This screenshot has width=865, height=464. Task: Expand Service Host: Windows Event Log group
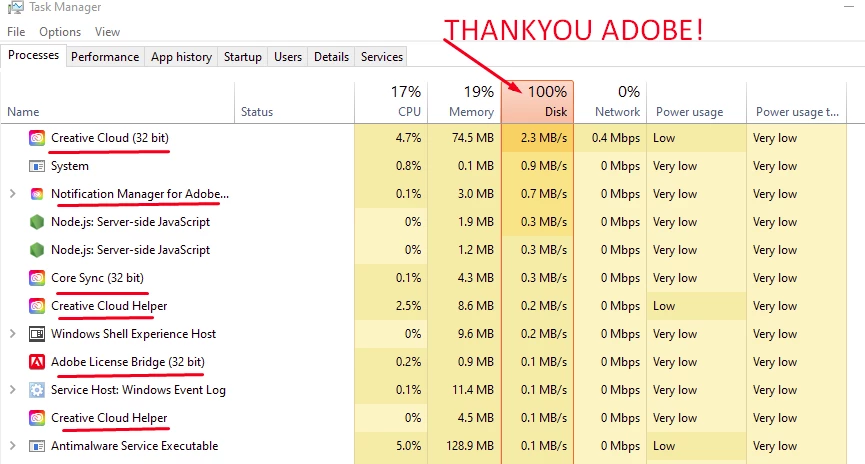pyautogui.click(x=13, y=390)
